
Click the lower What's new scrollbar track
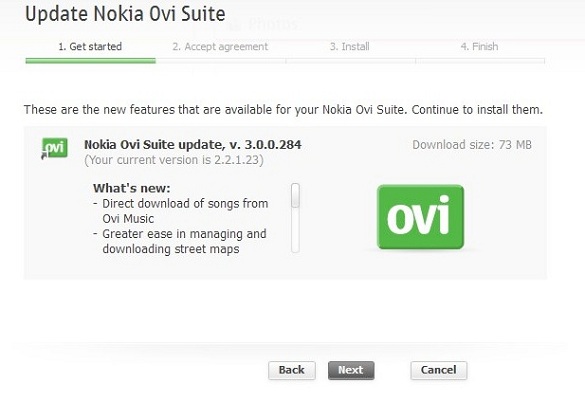pos(295,230)
